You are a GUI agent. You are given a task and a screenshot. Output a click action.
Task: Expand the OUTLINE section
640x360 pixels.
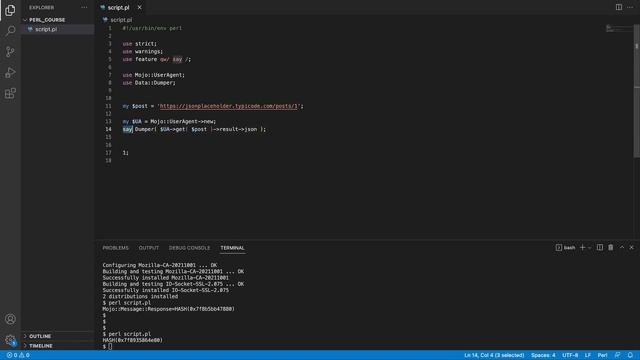(x=40, y=336)
